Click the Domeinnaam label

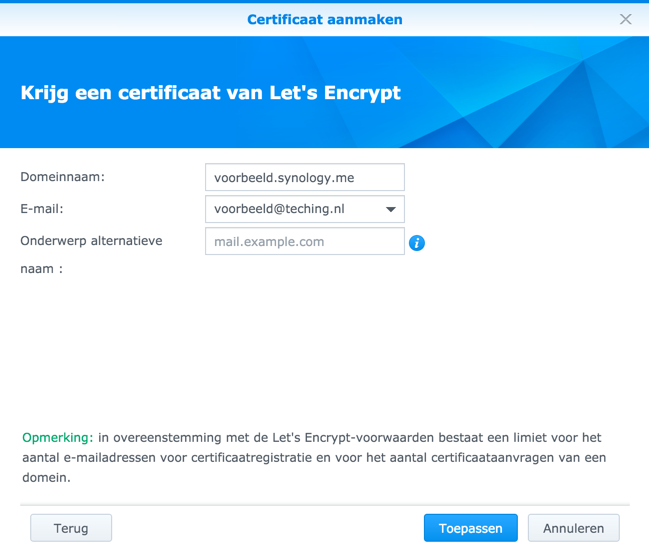(x=63, y=177)
